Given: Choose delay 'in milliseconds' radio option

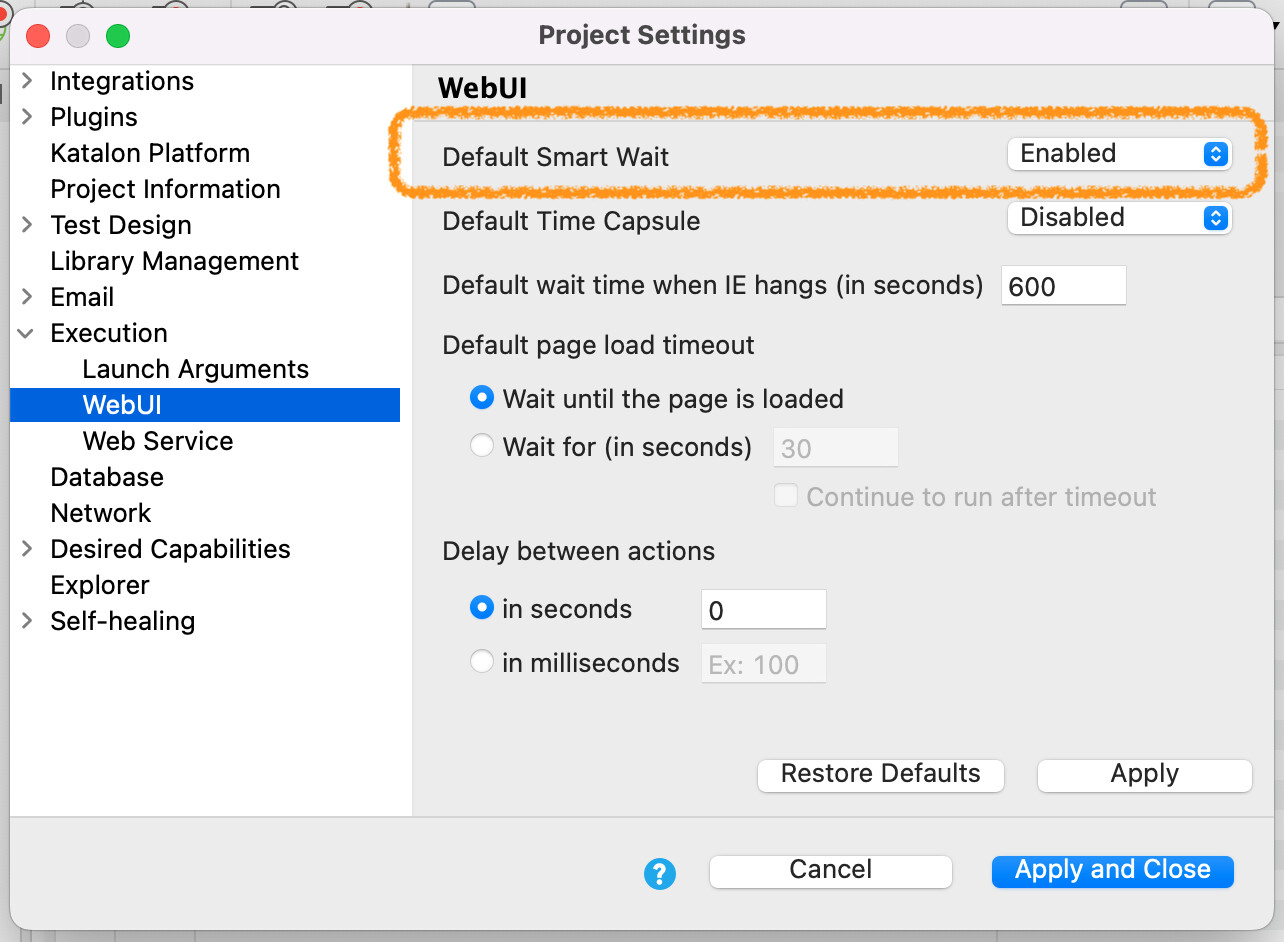Looking at the screenshot, I should pyautogui.click(x=482, y=662).
